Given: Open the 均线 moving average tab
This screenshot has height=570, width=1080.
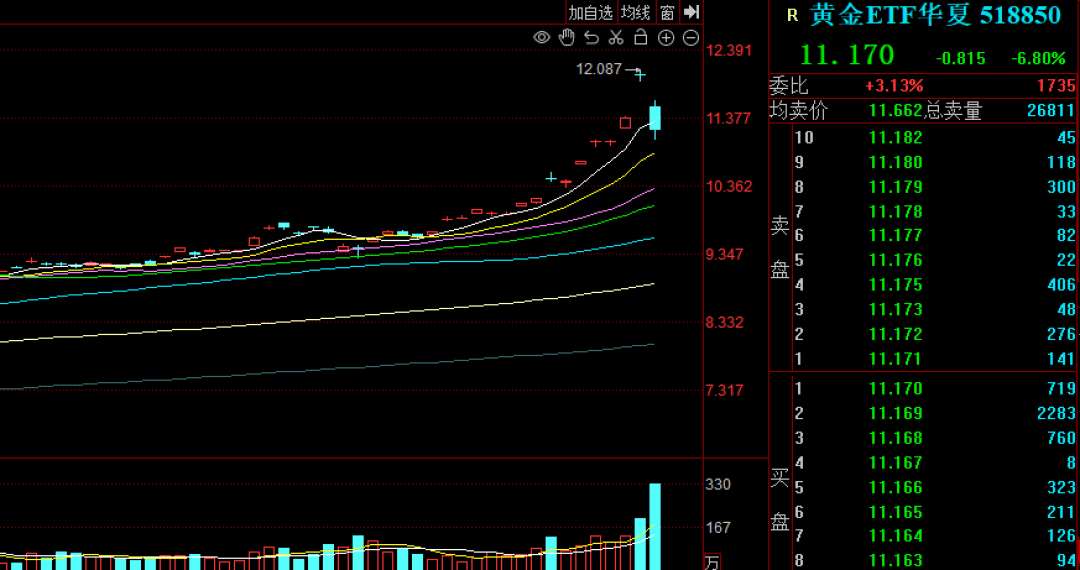Looking at the screenshot, I should point(635,12).
